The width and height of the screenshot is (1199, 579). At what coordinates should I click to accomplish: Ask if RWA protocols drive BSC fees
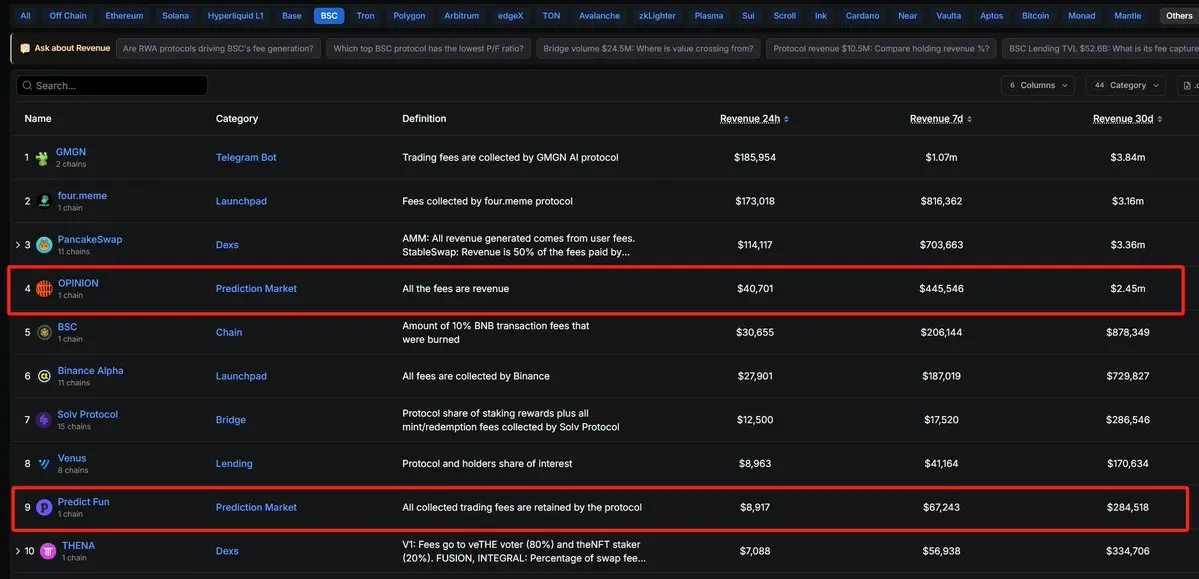click(218, 48)
